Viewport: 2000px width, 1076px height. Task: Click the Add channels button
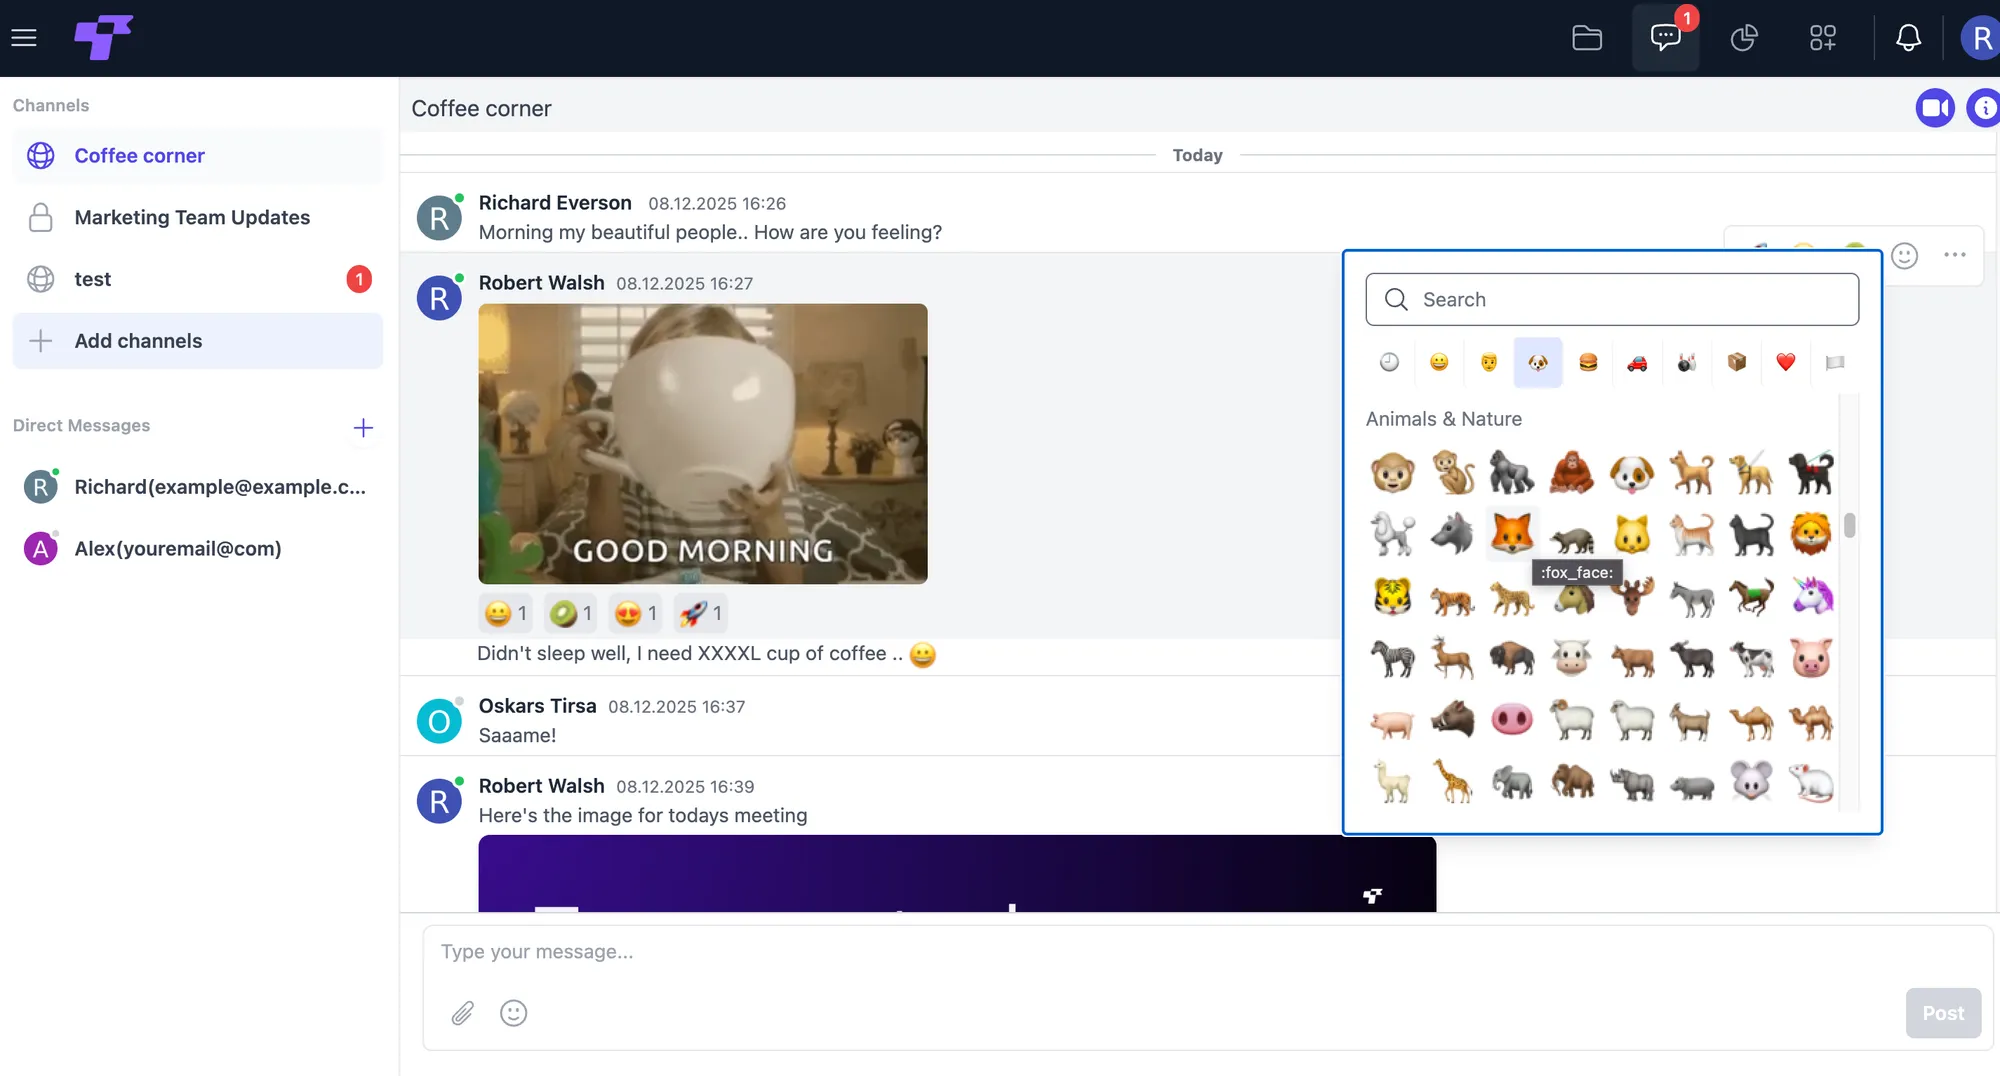pyautogui.click(x=198, y=341)
